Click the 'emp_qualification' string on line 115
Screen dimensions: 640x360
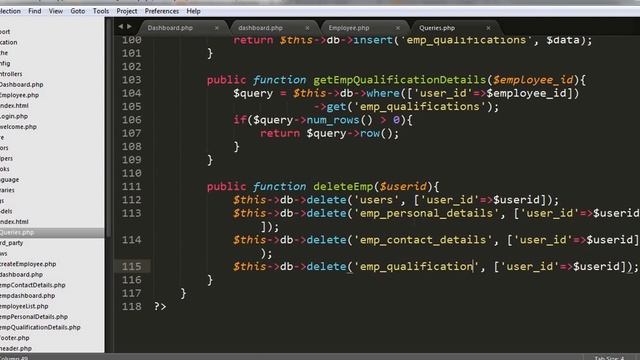417,267
